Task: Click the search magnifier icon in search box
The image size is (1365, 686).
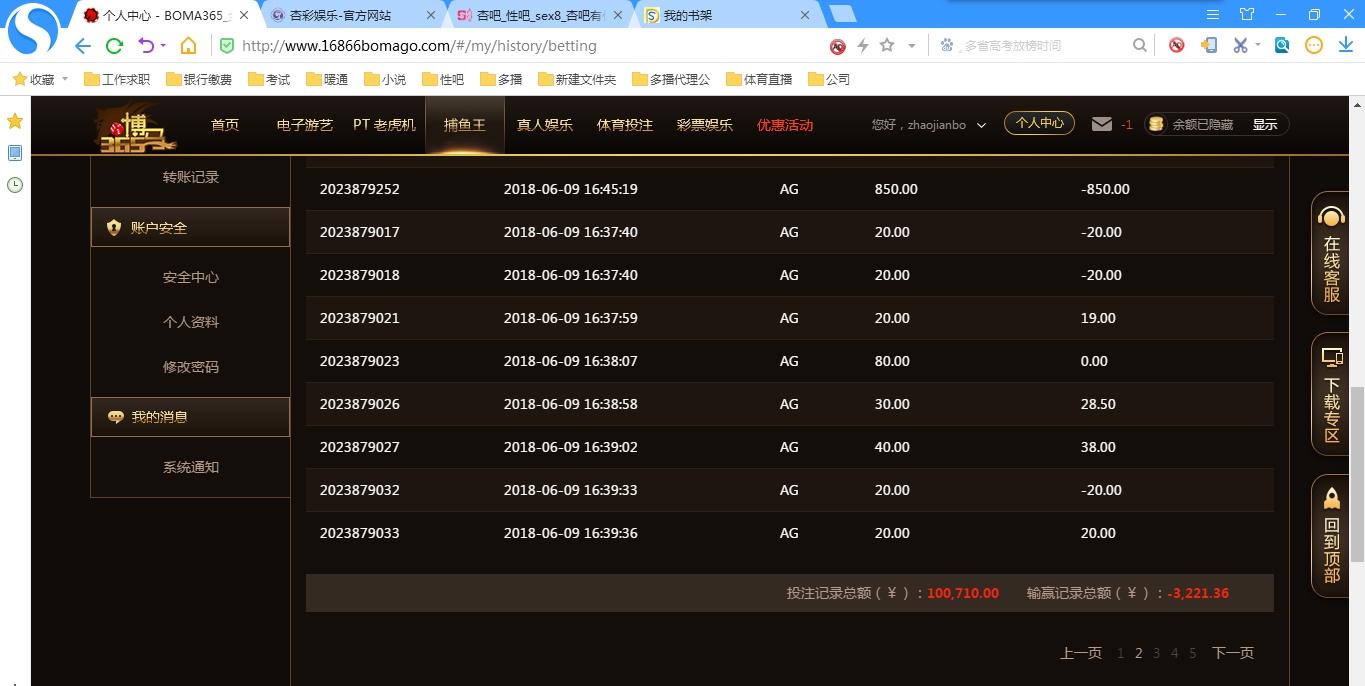Action: point(1140,46)
